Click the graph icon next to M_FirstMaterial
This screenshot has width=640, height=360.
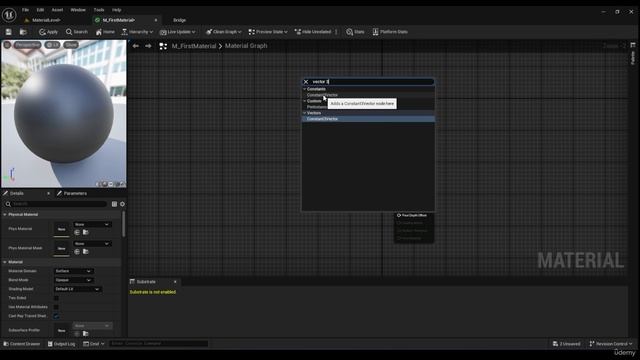point(163,46)
